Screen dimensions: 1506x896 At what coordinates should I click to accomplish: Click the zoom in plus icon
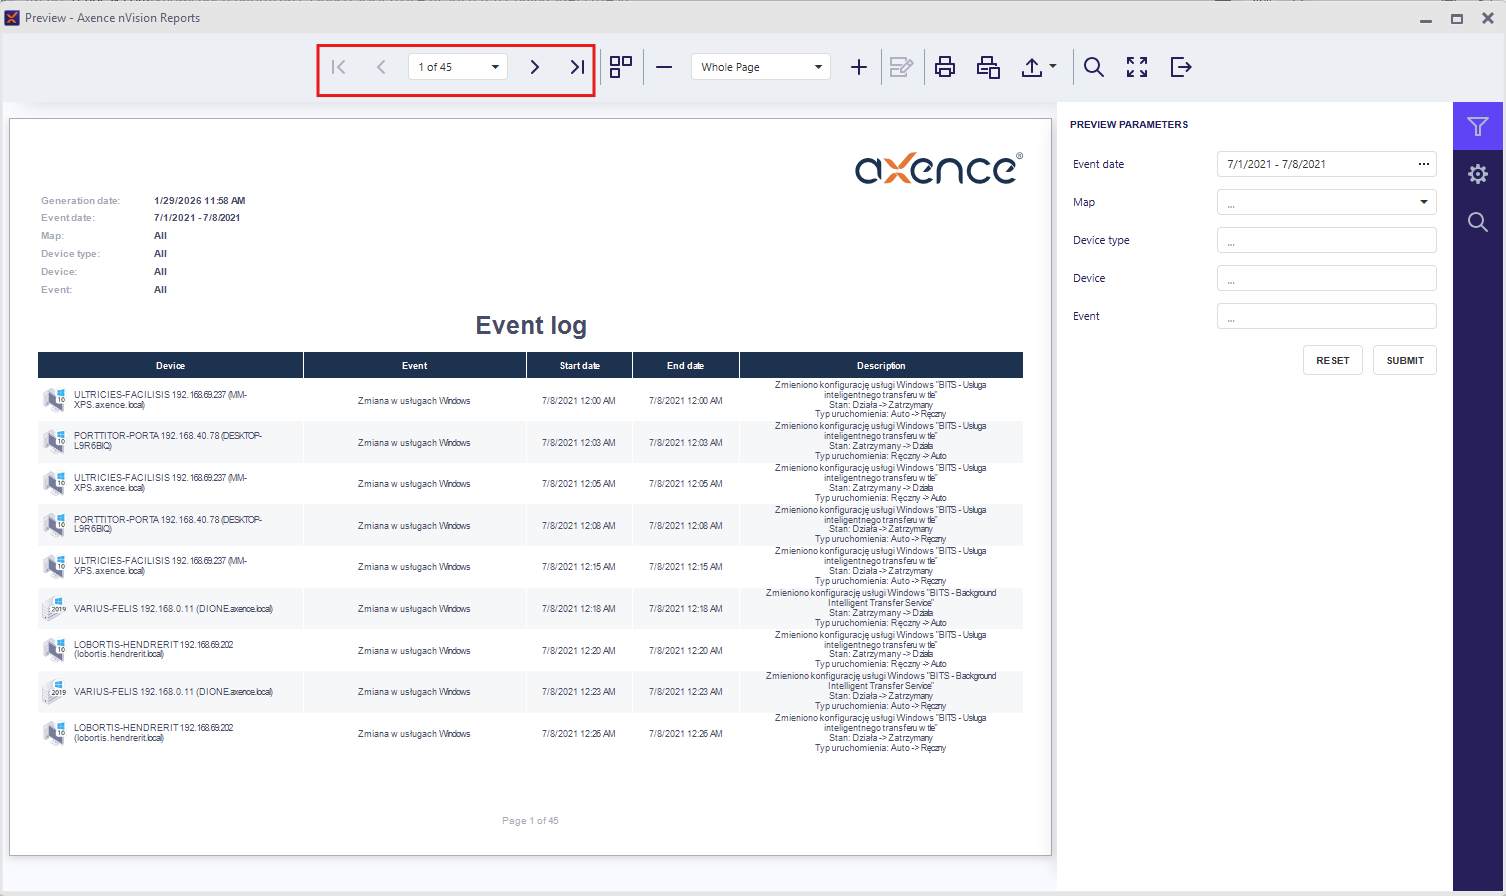point(858,67)
